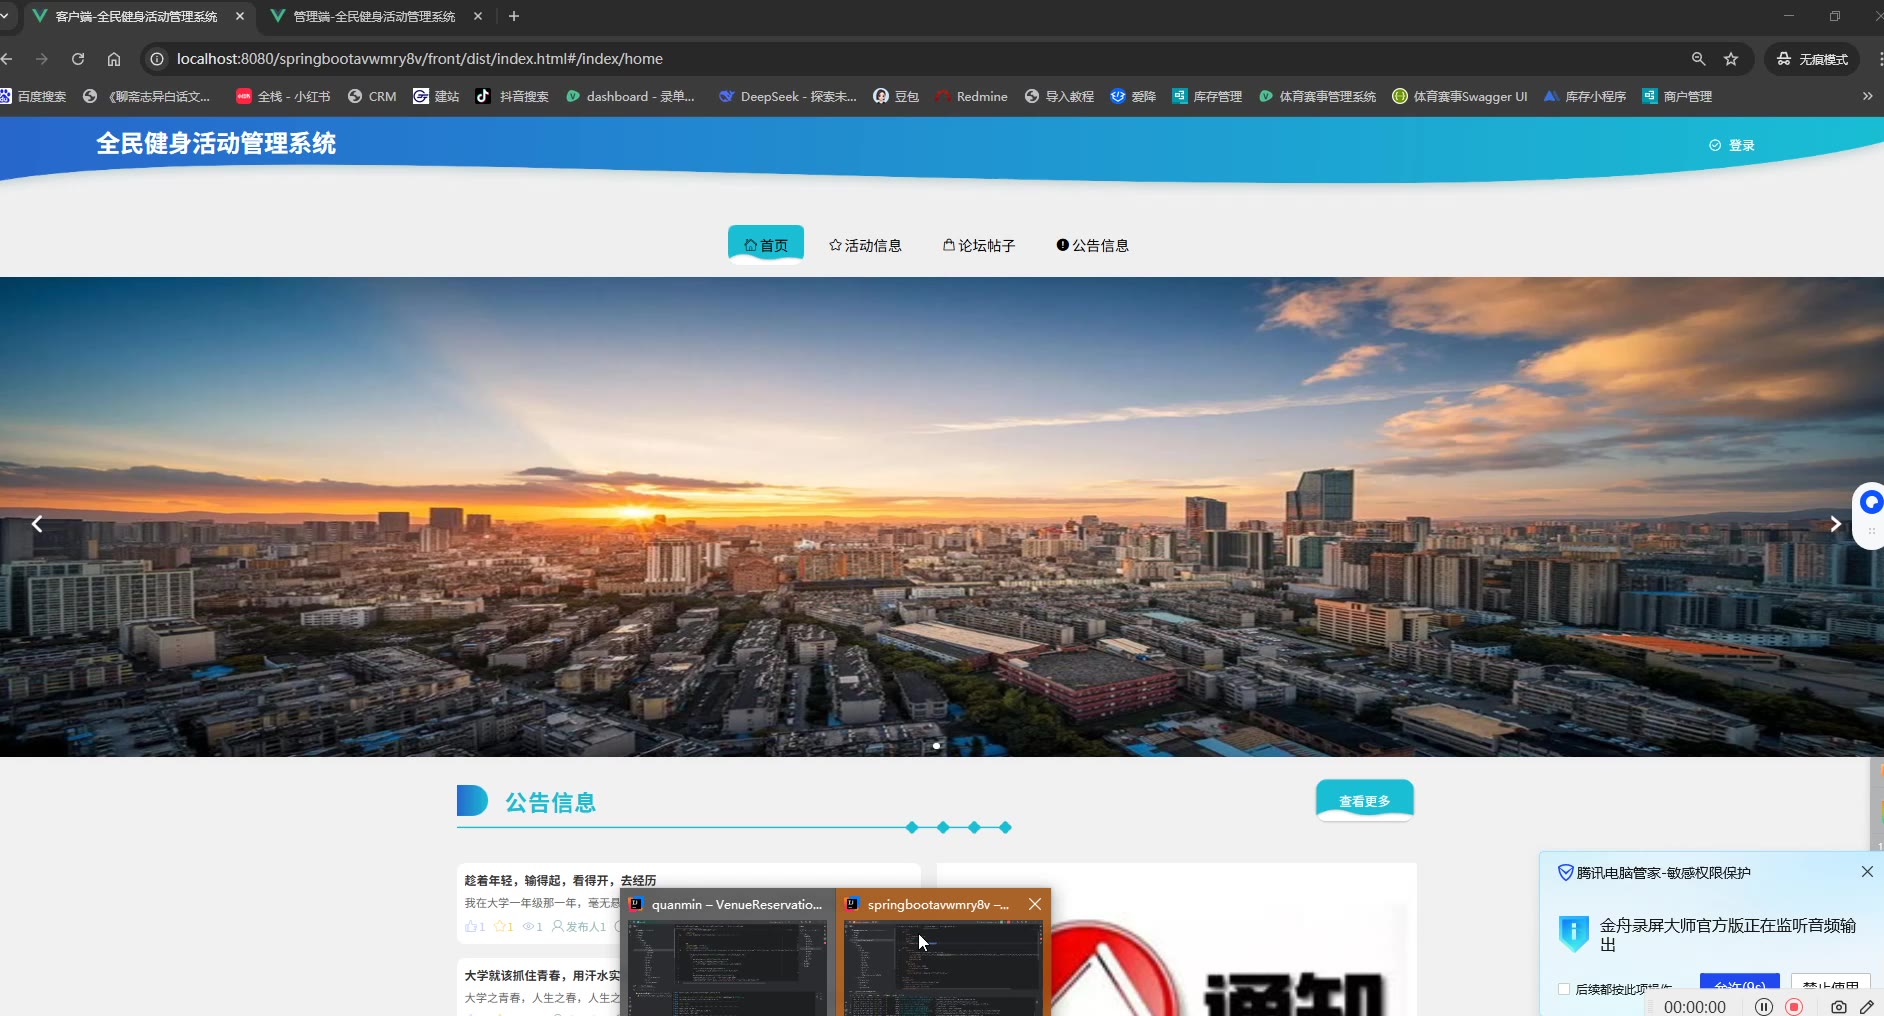Open the 库存管理 bookmark
Viewport: 1884px width, 1016px height.
coord(1207,96)
